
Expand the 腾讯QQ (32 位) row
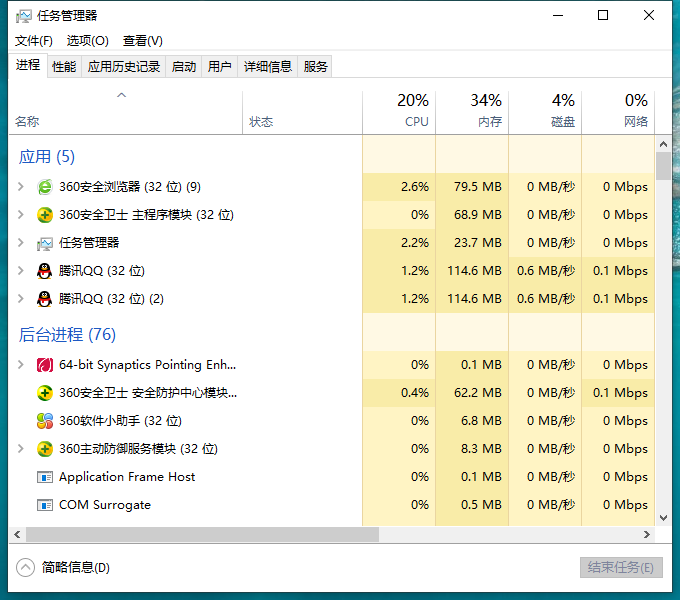tap(20, 271)
